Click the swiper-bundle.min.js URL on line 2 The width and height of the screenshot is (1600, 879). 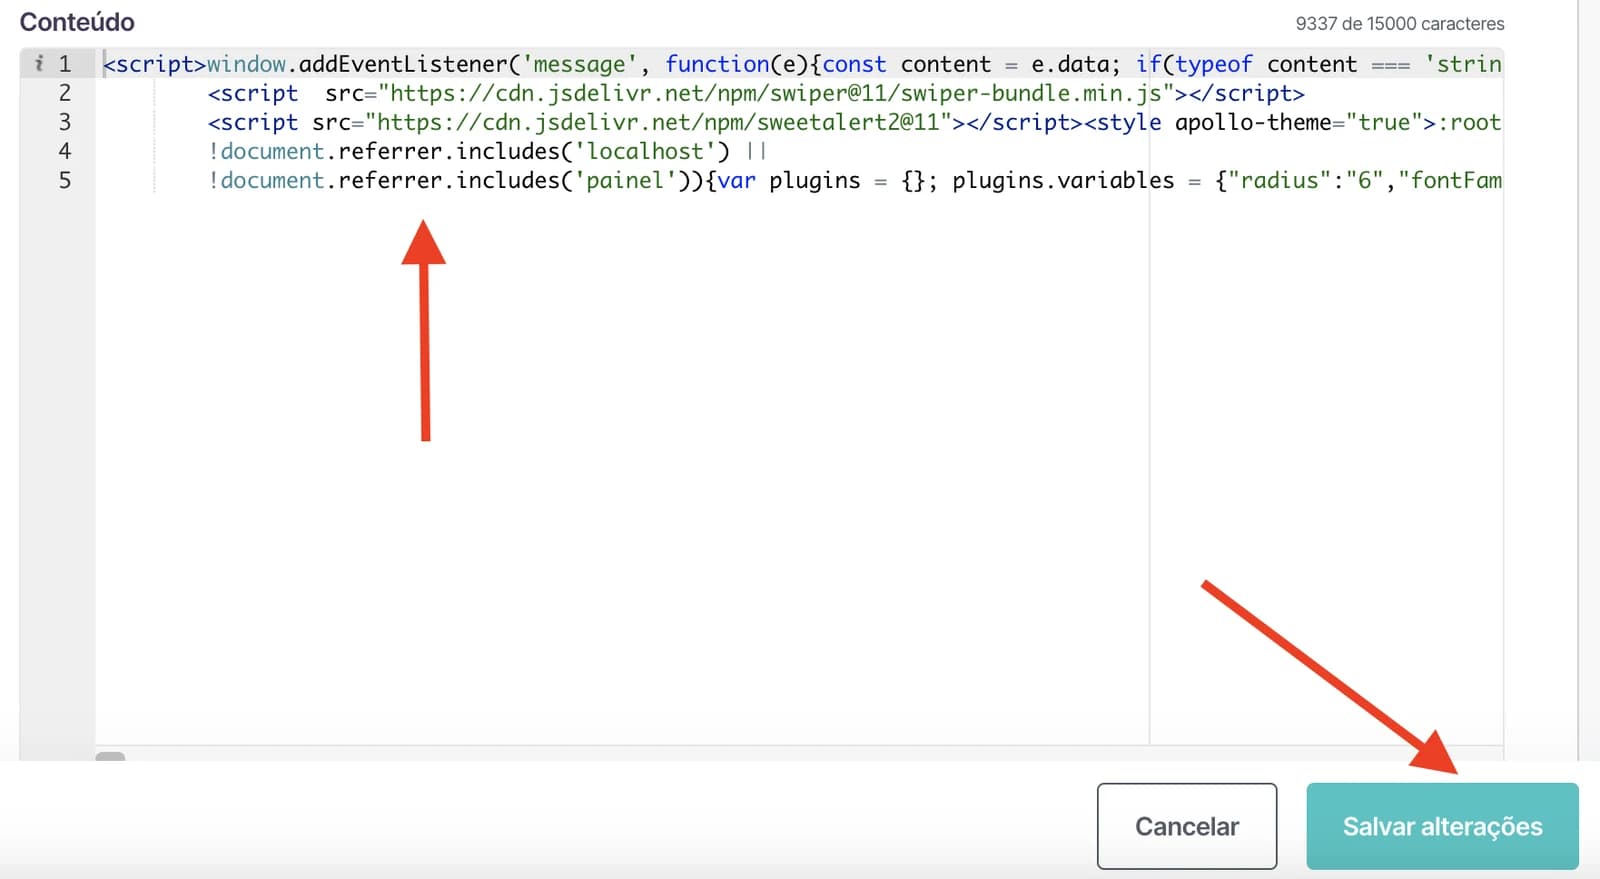pos(776,93)
